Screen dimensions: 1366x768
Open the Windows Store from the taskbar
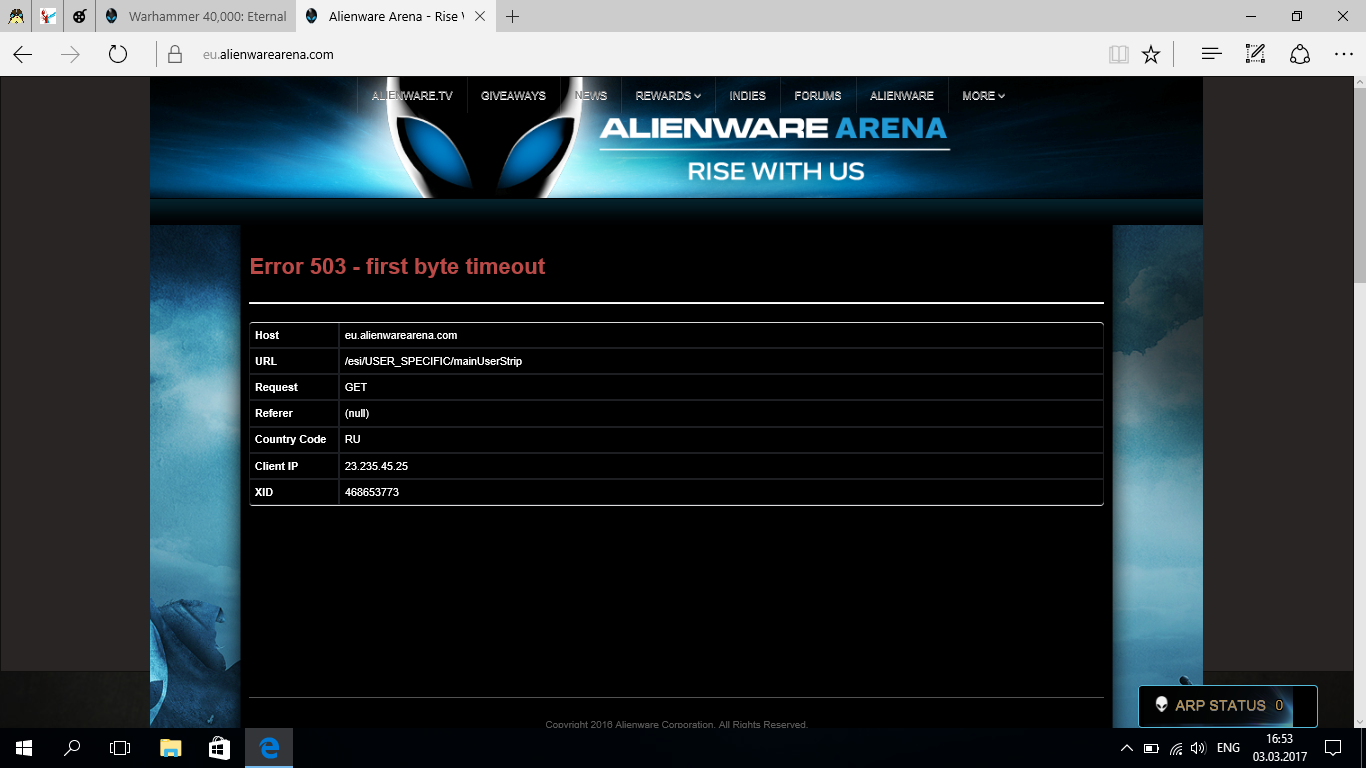pyautogui.click(x=220, y=747)
